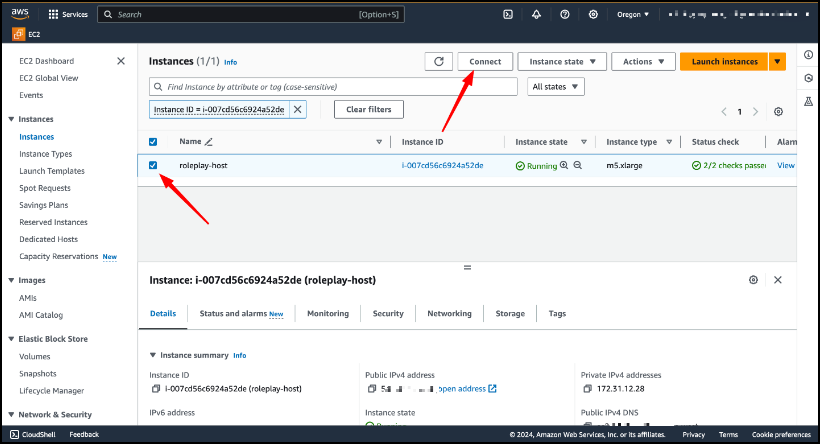Go to the previous results page

pyautogui.click(x=724, y=111)
